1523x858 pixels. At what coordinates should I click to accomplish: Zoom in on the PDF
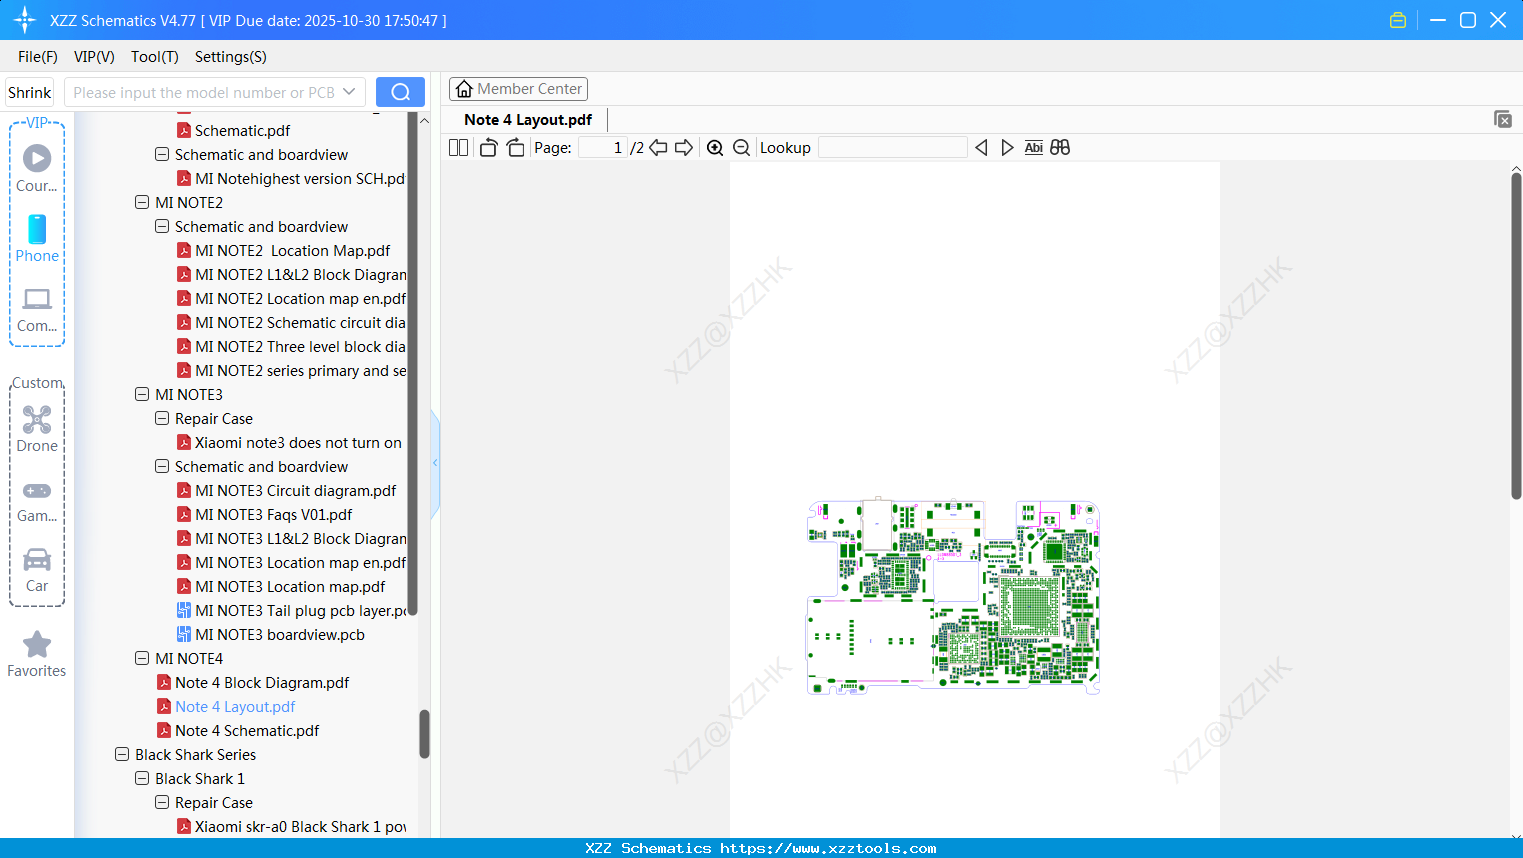(x=715, y=148)
